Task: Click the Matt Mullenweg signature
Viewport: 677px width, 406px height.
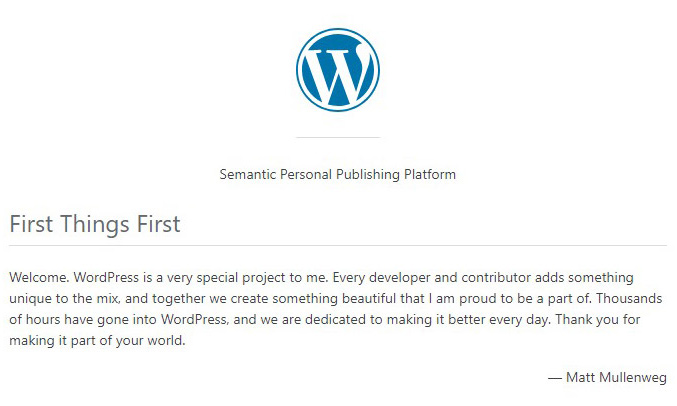Action: (607, 377)
